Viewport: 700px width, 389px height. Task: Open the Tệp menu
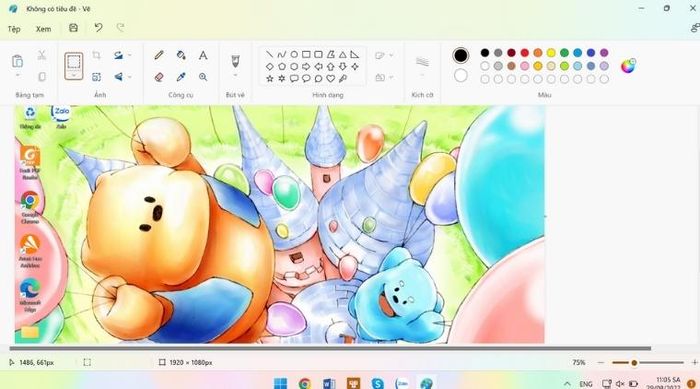(14, 29)
